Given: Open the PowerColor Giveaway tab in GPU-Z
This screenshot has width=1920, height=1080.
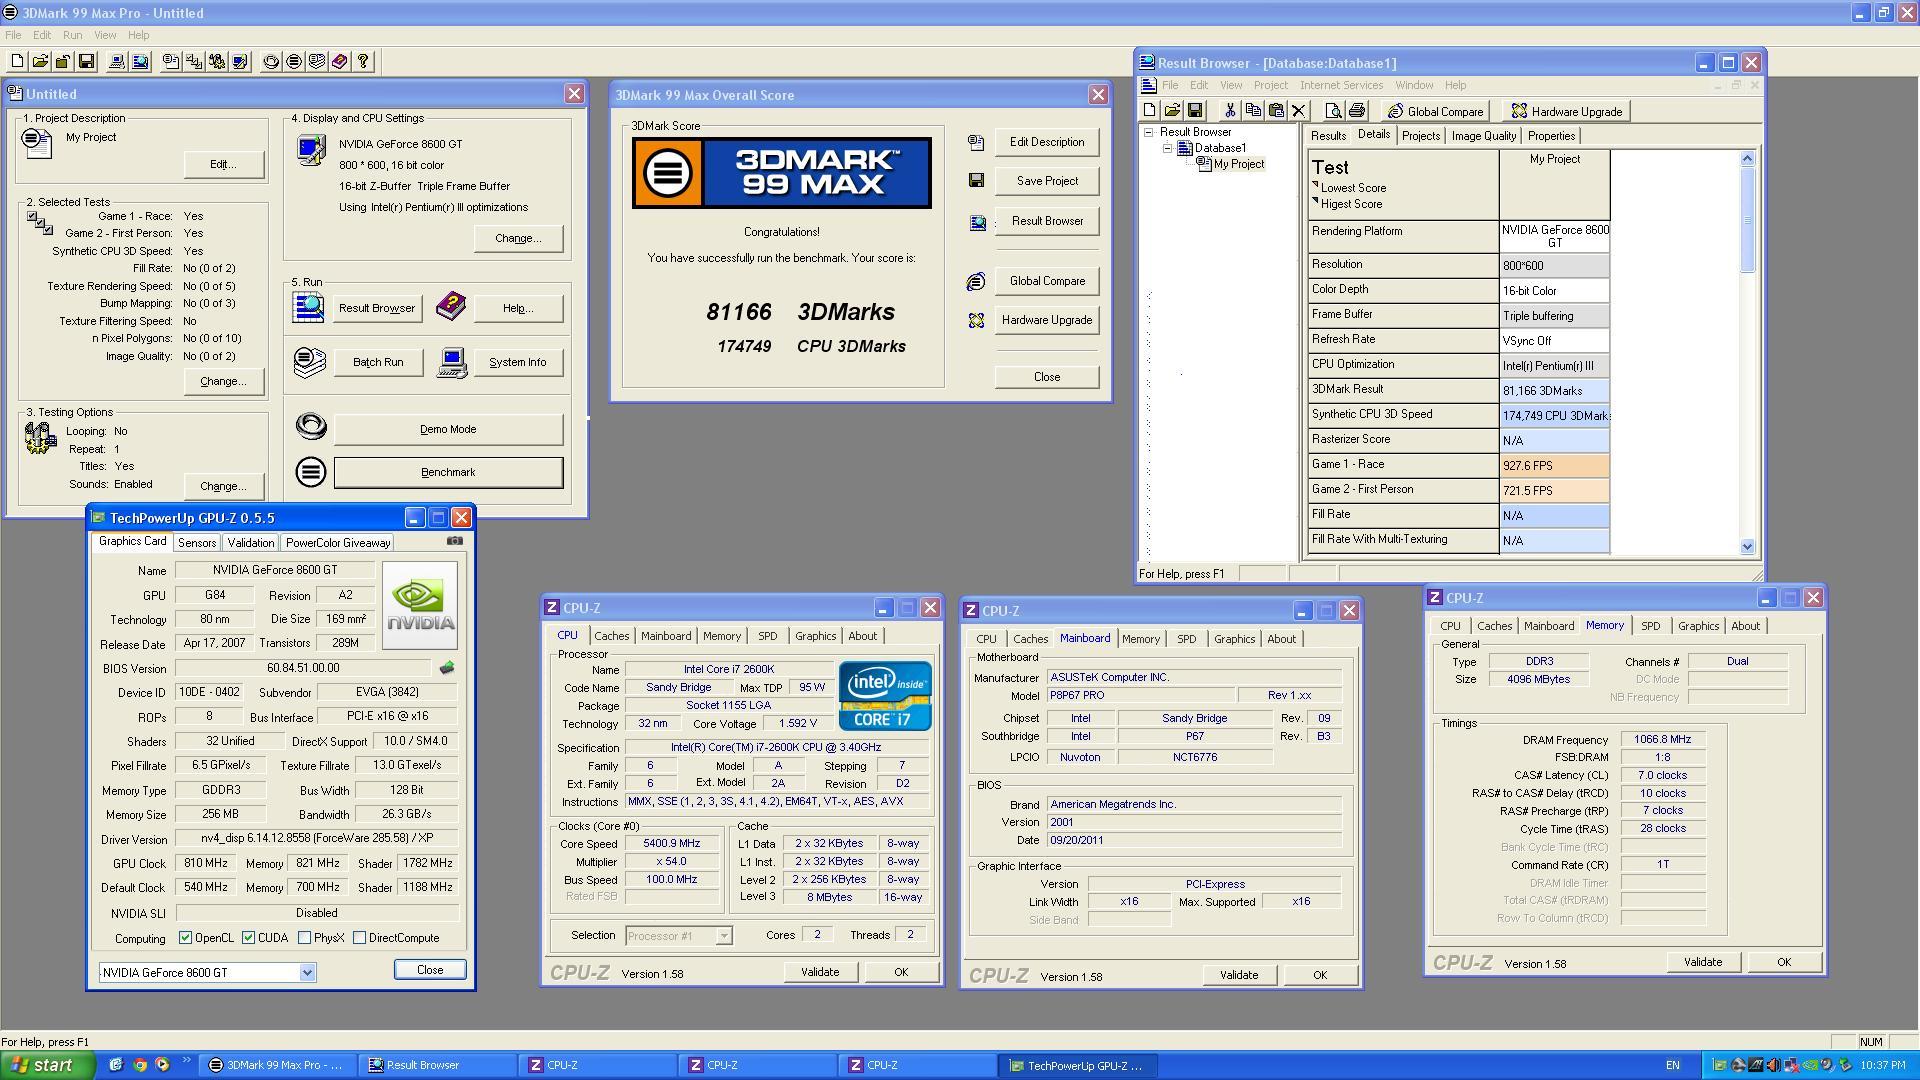Looking at the screenshot, I should pos(337,542).
